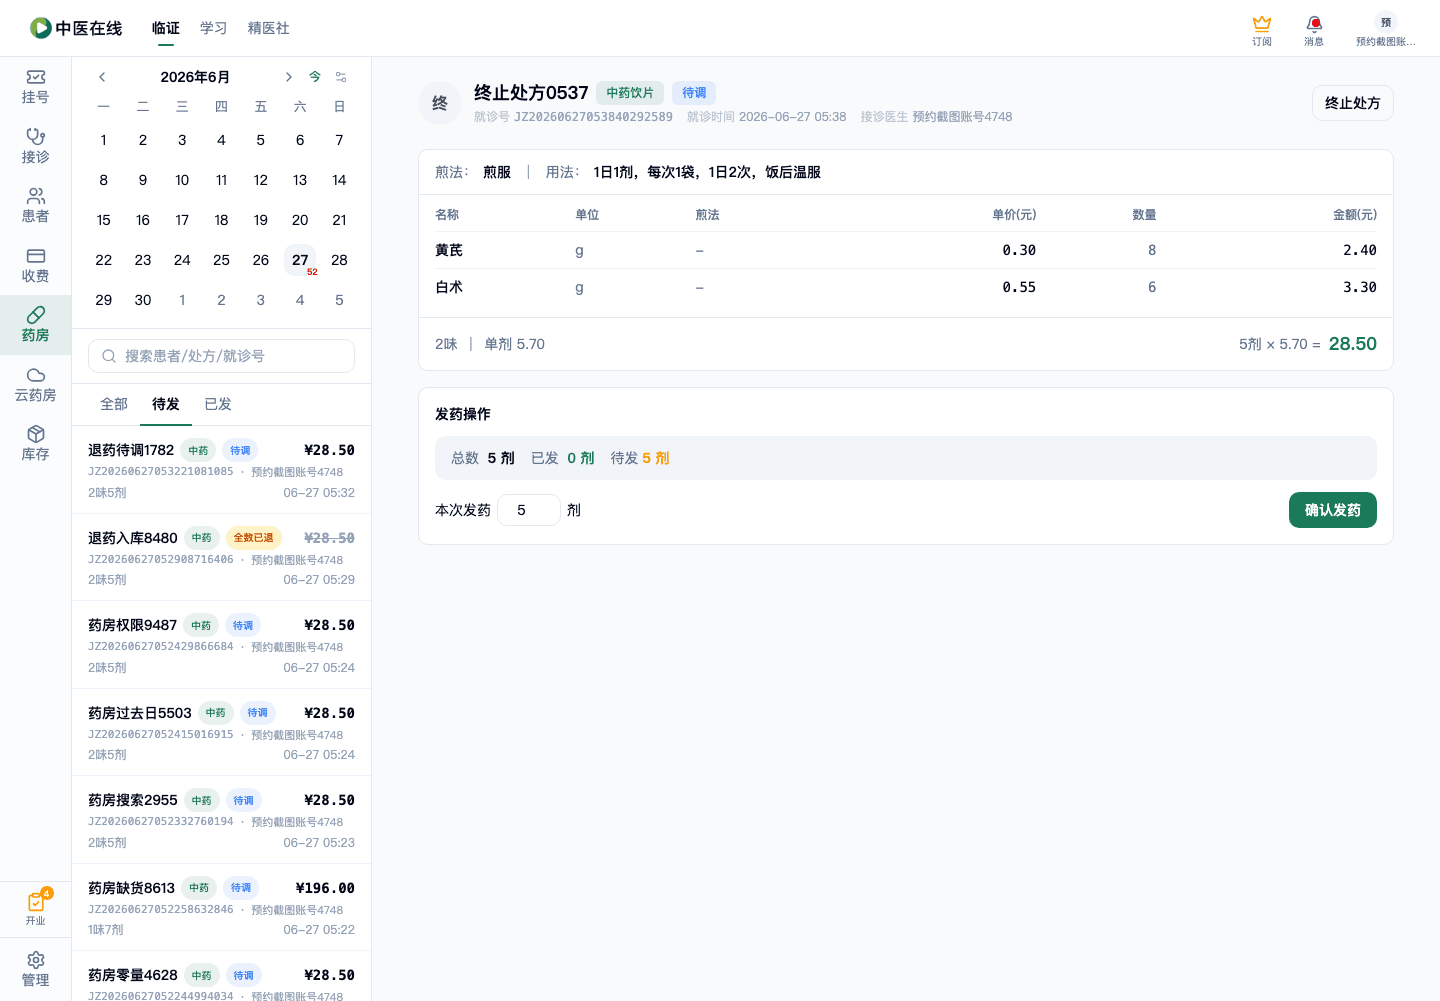Click the ¥196.00 price entry
The image size is (1440, 1001).
point(325,888)
